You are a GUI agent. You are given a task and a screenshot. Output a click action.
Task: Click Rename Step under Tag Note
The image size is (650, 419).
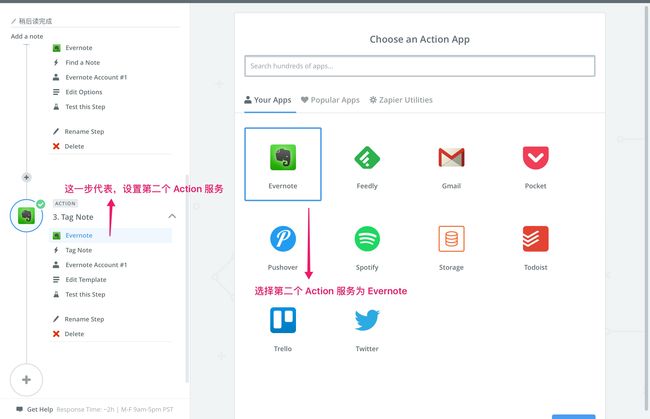coord(84,319)
